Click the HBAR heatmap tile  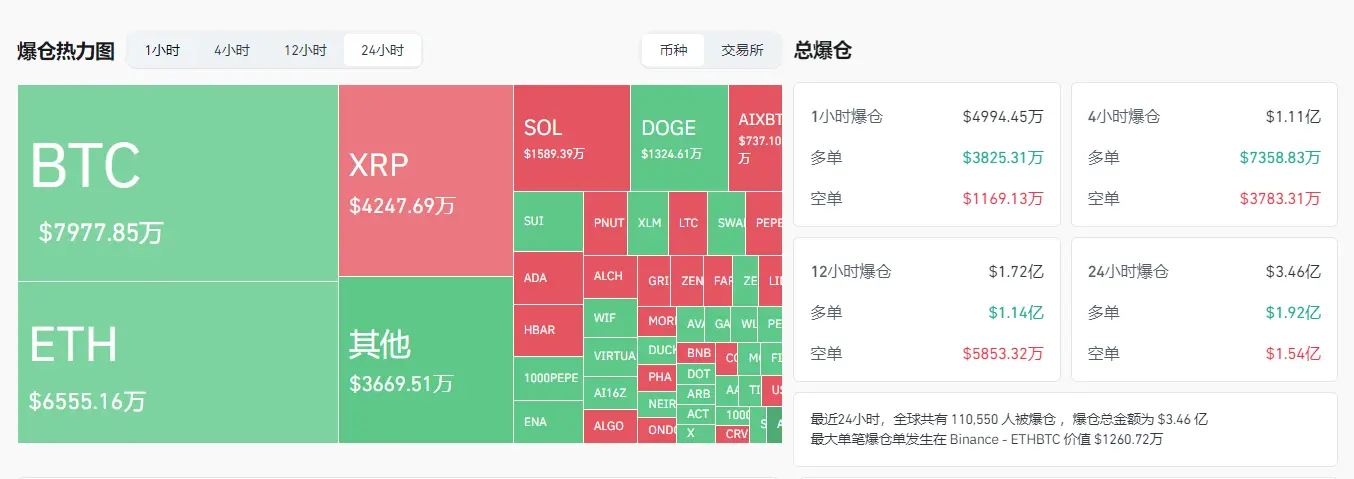pos(548,330)
